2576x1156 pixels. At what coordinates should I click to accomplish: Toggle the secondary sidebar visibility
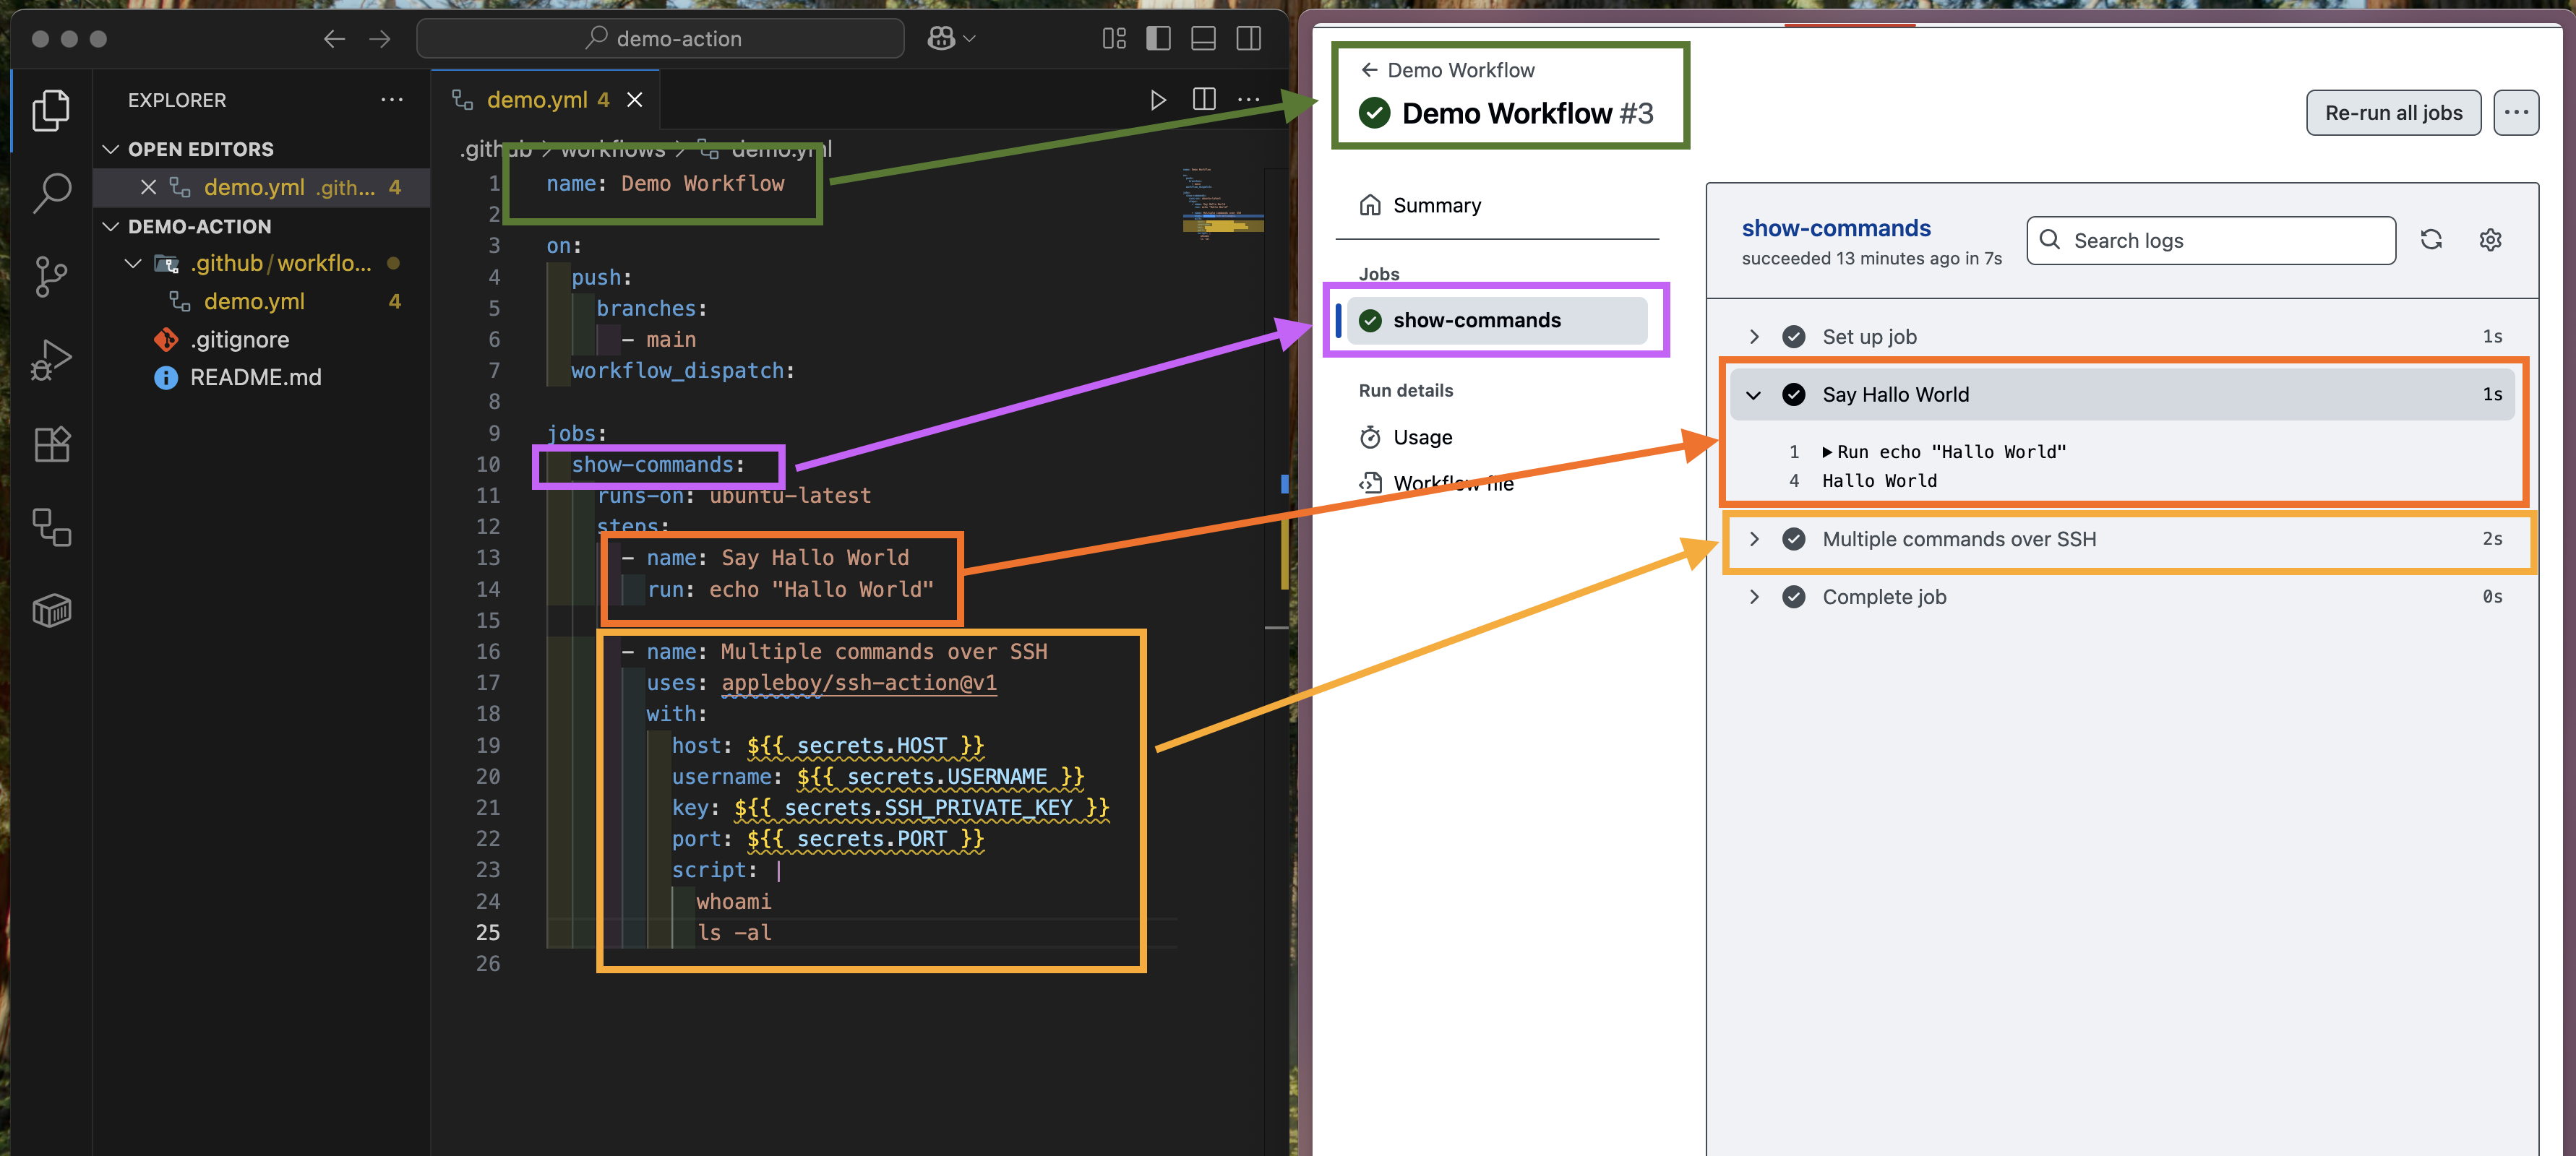[1248, 39]
